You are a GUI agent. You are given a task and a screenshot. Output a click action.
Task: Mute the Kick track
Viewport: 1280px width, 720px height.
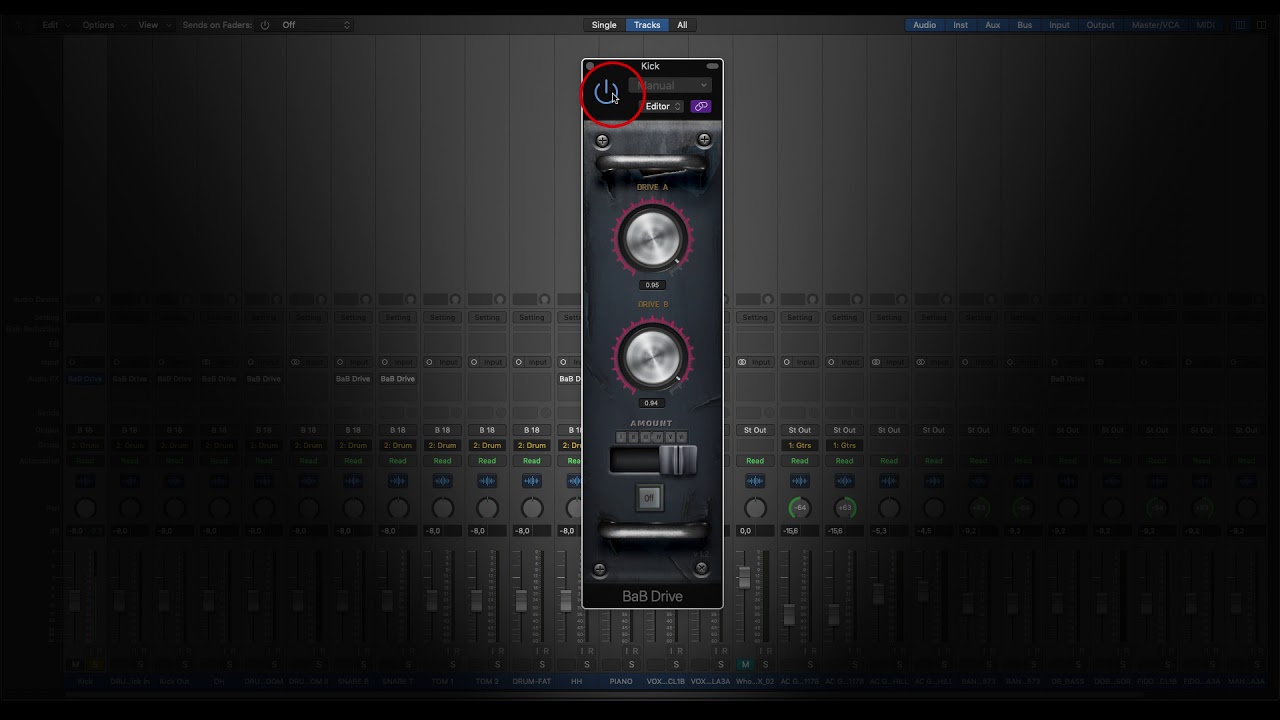tap(75, 664)
